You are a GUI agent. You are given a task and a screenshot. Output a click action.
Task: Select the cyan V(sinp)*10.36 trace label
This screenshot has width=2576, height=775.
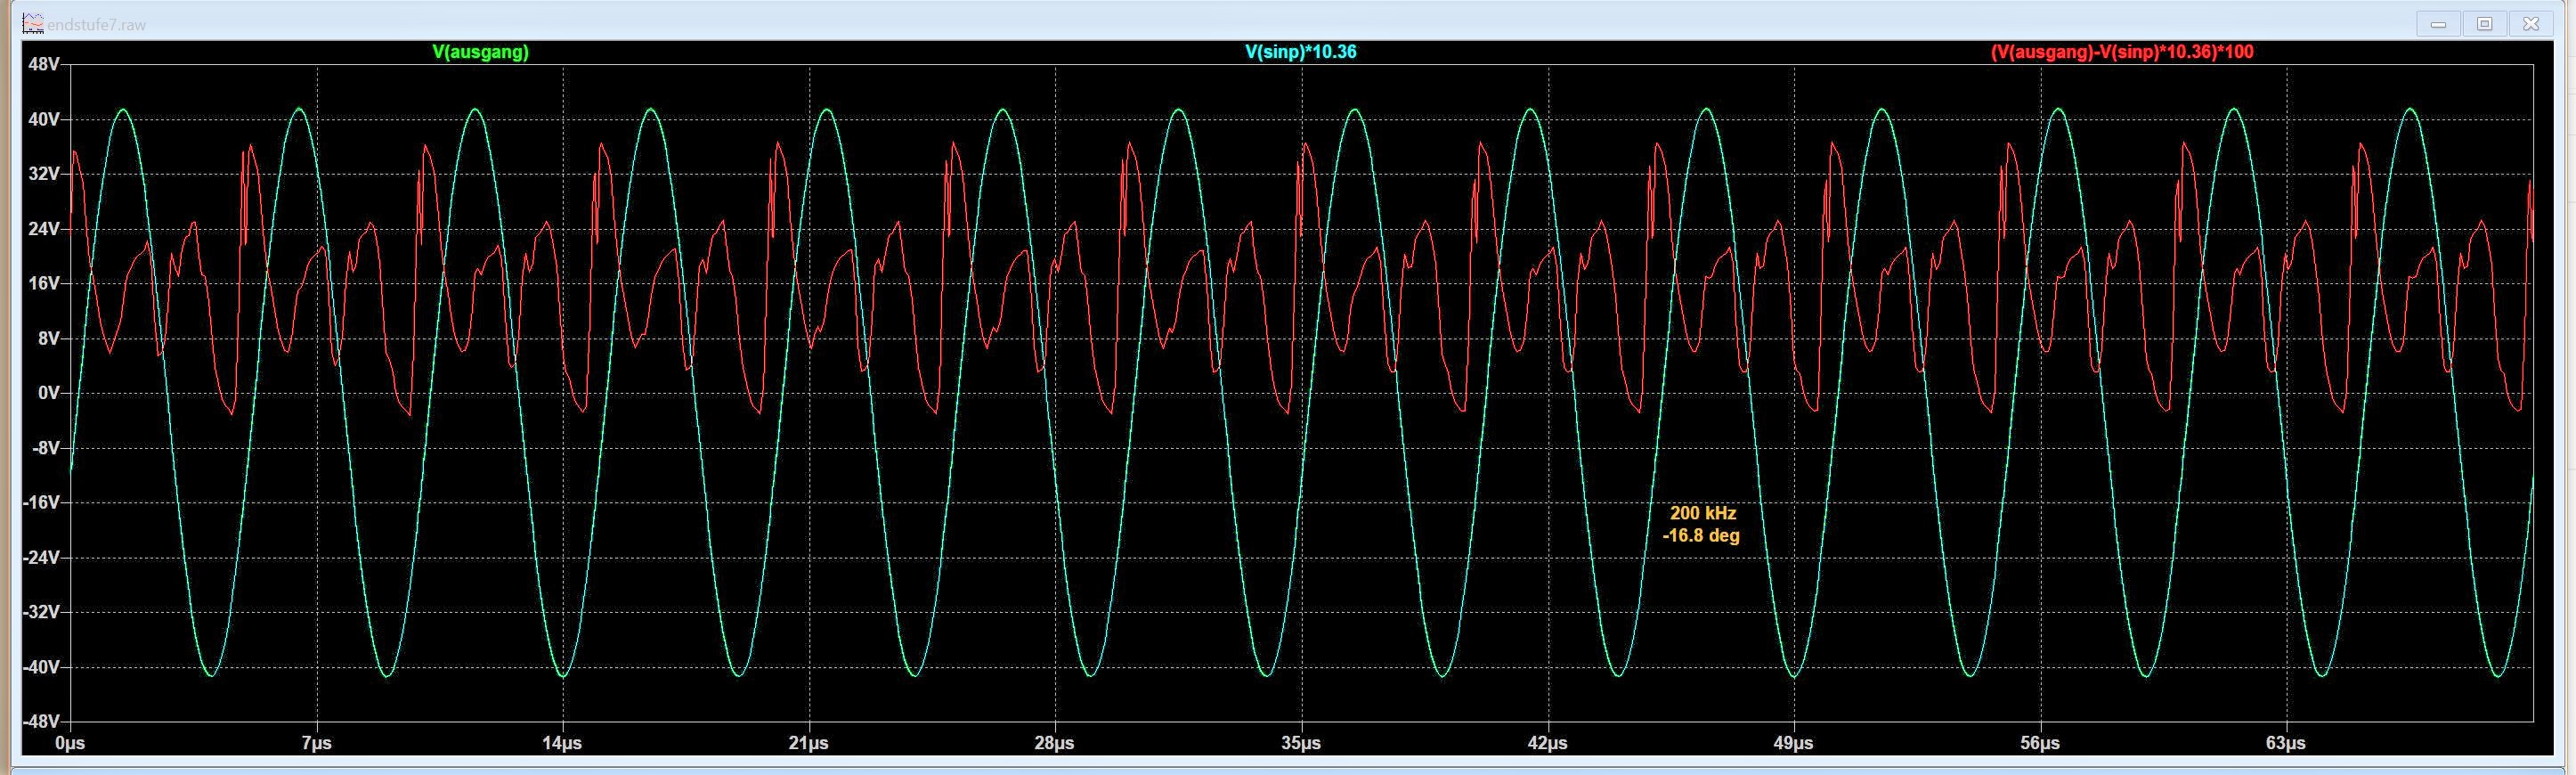point(1300,52)
